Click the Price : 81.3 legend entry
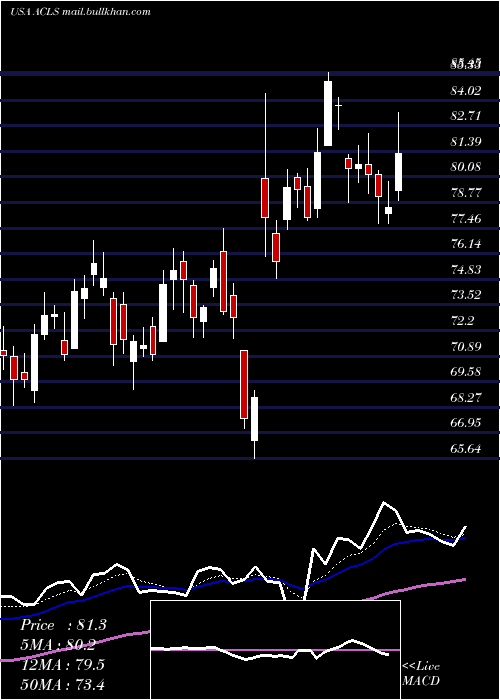500x700 pixels. coord(63,625)
